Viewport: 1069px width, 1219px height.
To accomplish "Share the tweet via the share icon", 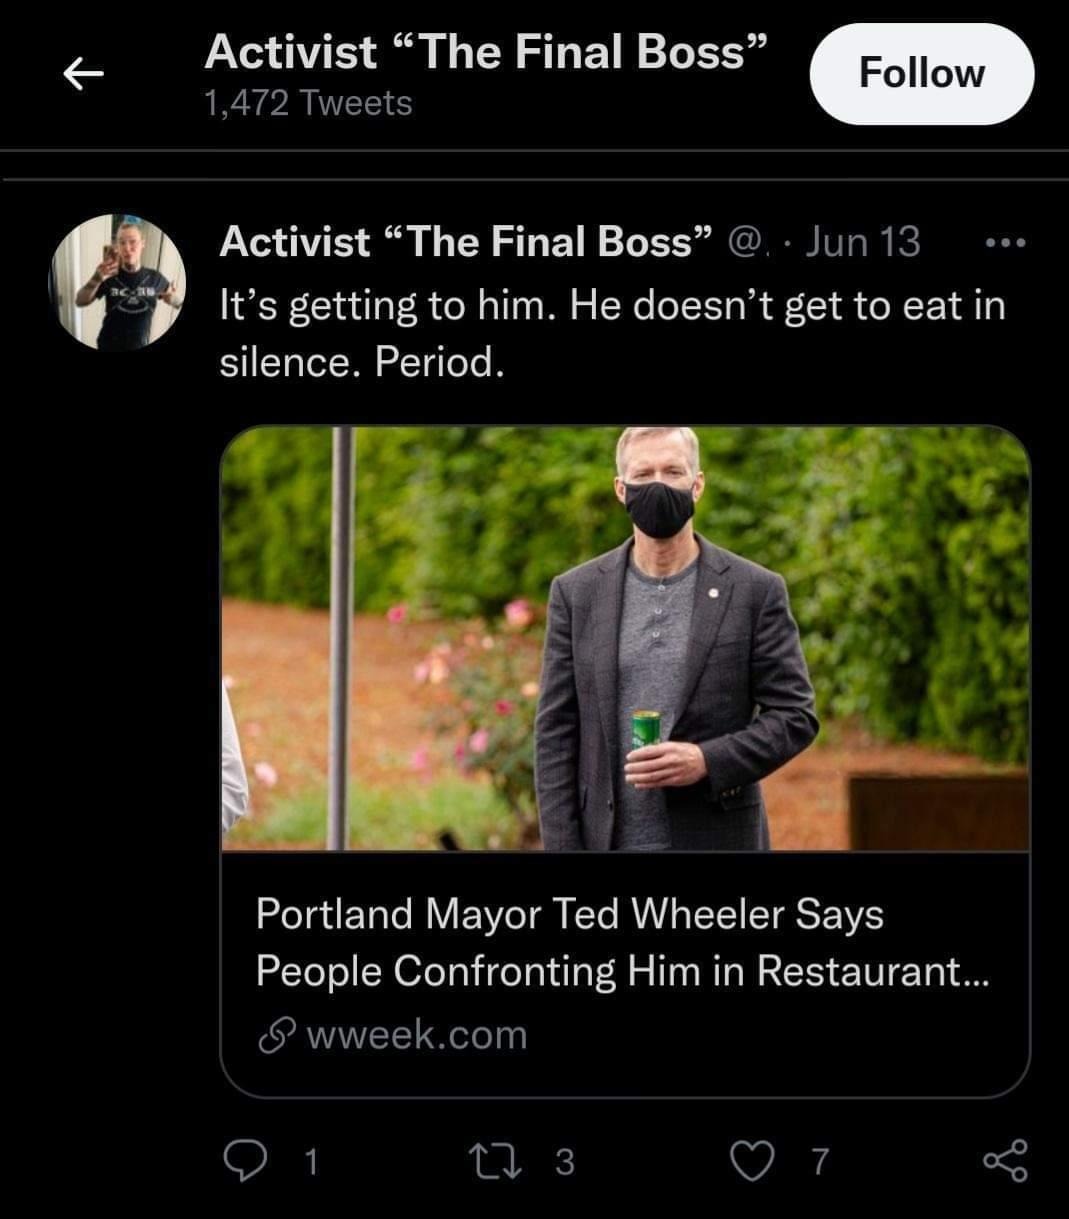I will pyautogui.click(x=1005, y=1160).
